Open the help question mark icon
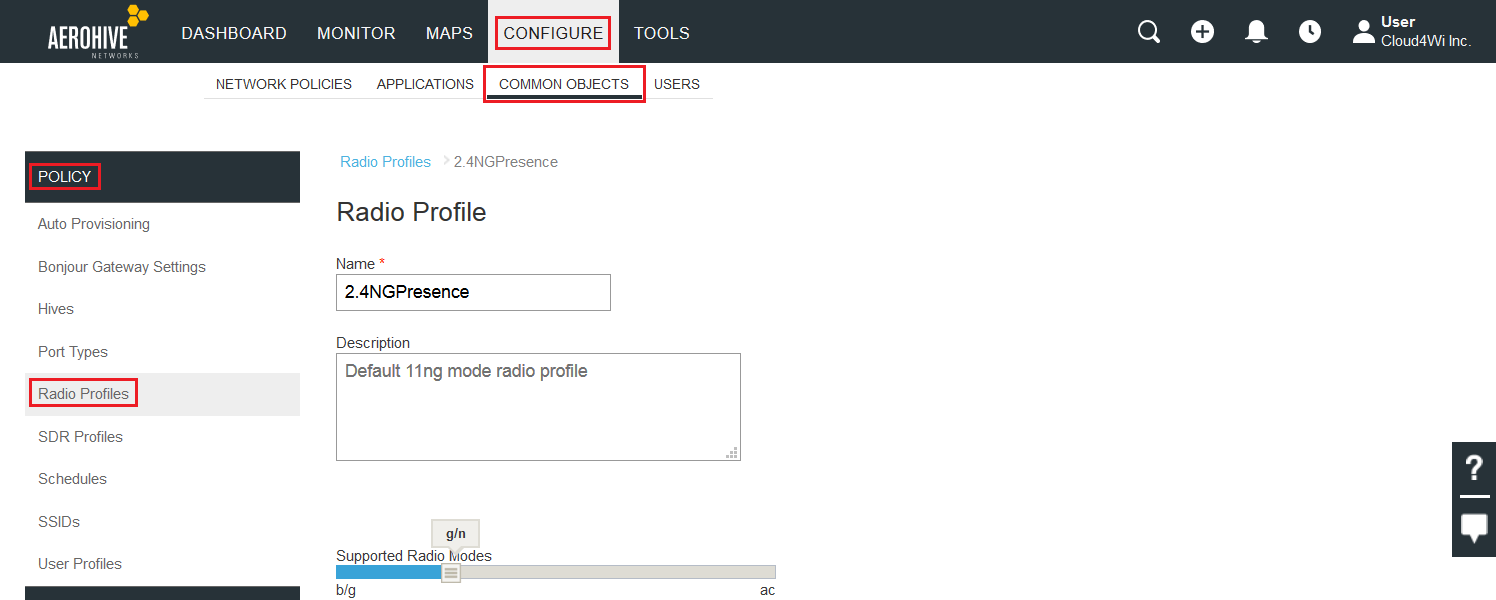The height and width of the screenshot is (600, 1496). (1474, 468)
